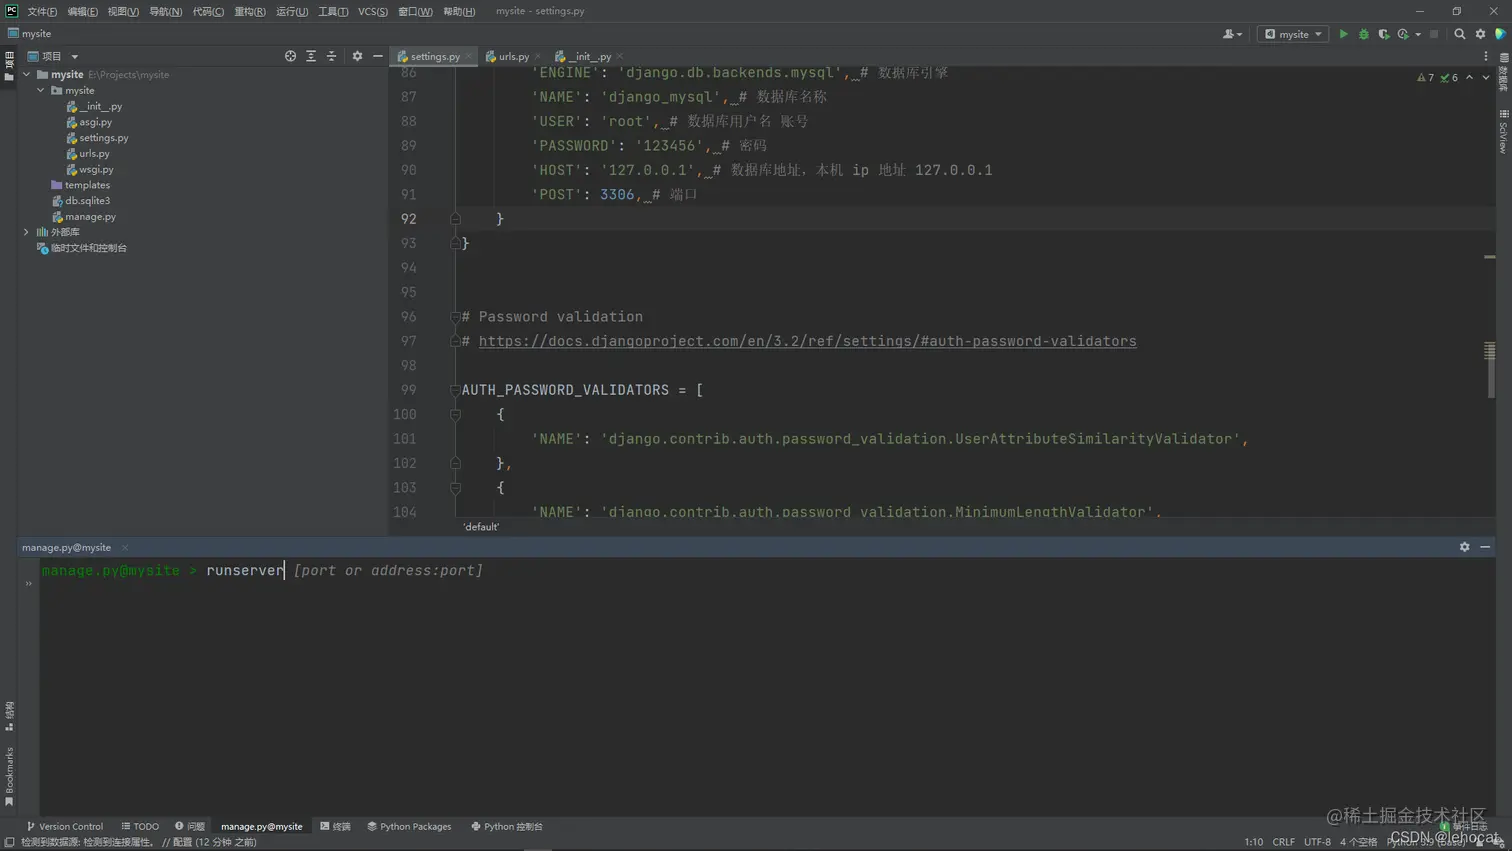Image resolution: width=1512 pixels, height=851 pixels.
Task: Open project panel options gear
Action: coord(357,56)
